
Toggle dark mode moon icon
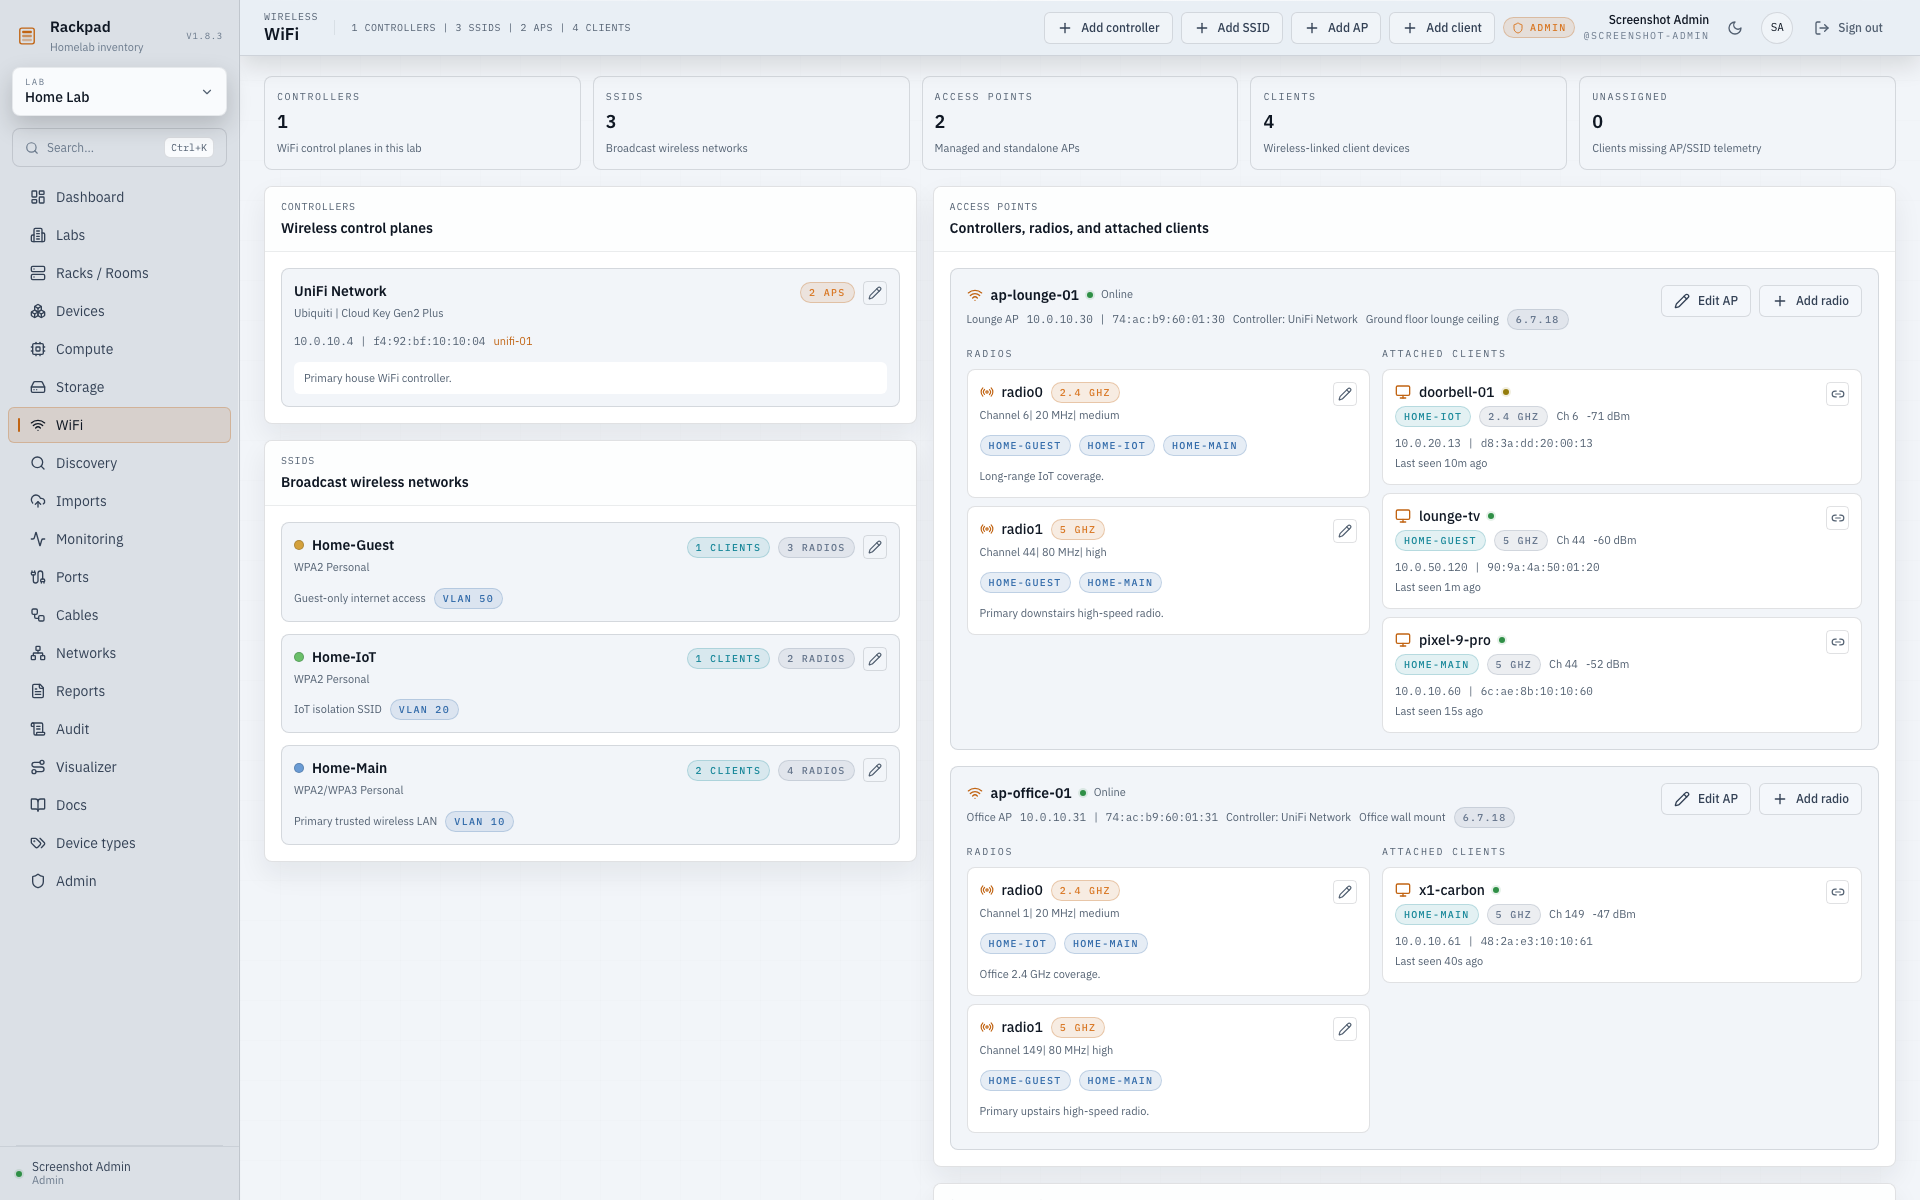1735,28
